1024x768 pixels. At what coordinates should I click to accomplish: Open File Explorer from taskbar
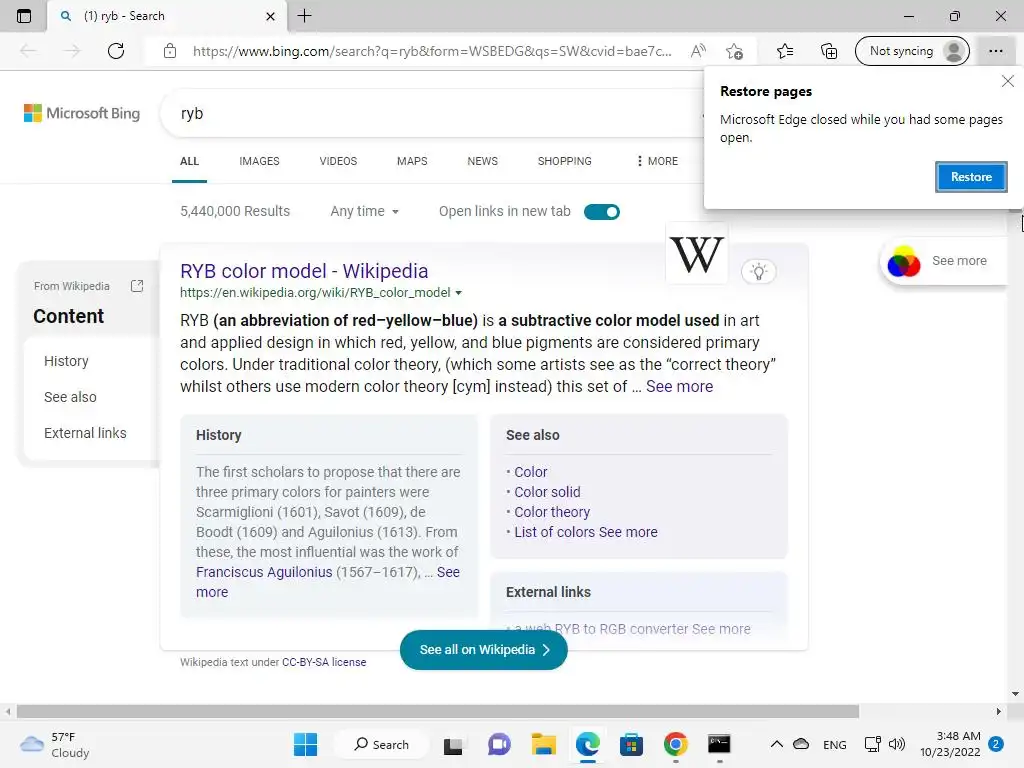543,744
